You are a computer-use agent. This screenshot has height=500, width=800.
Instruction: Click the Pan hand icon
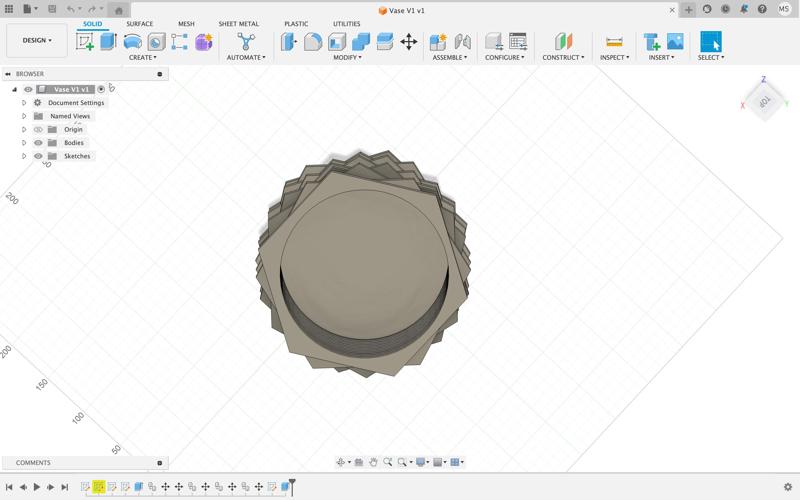(373, 462)
